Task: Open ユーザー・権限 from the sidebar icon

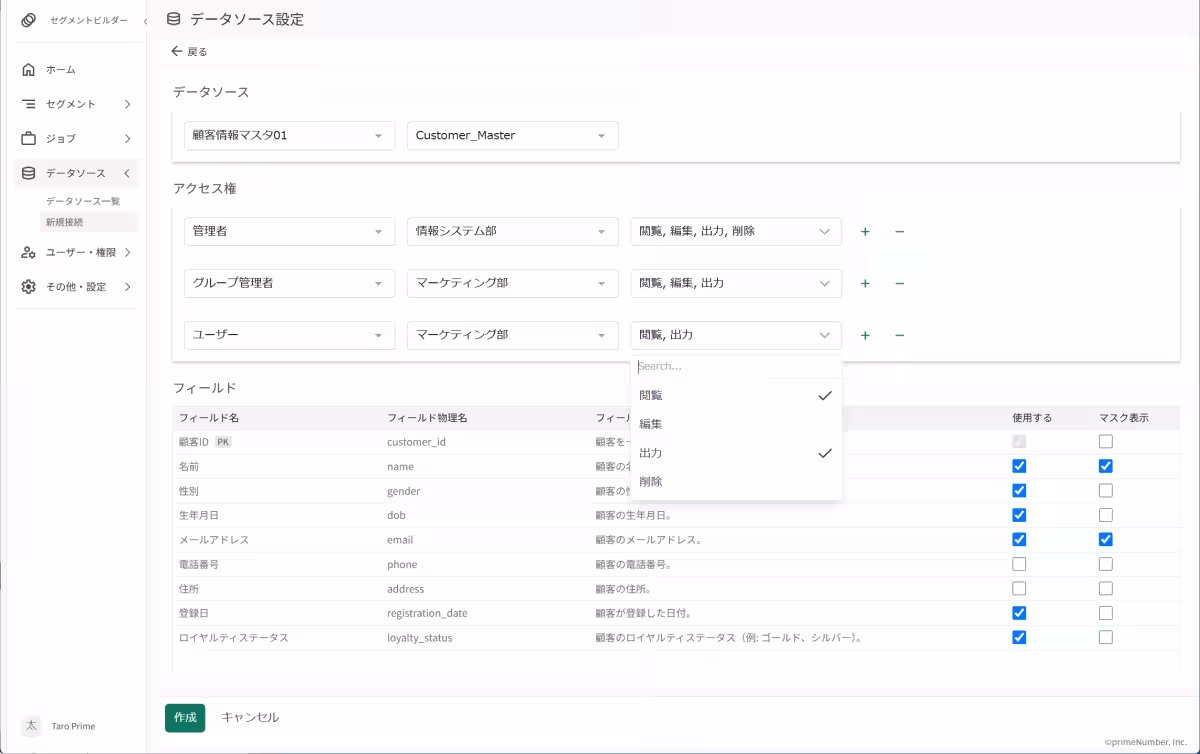Action: point(30,252)
